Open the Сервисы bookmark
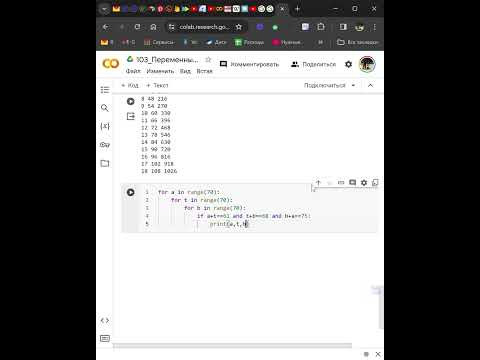Screen dimensions: 480x360 point(159,42)
